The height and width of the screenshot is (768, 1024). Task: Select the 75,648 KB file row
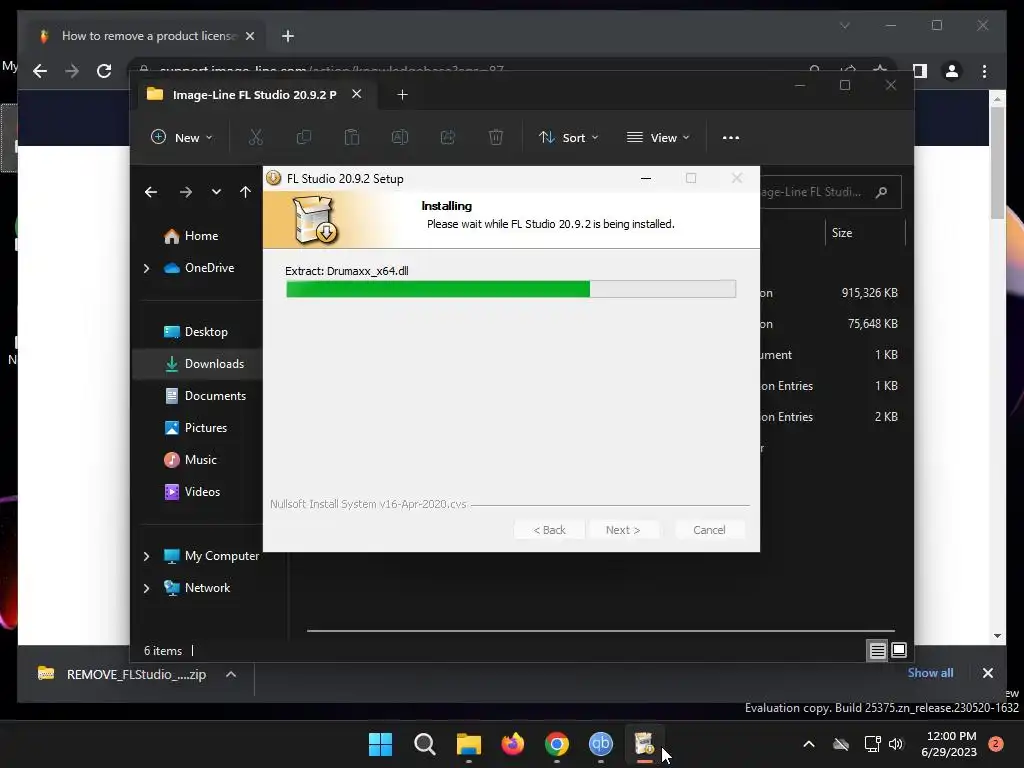tap(831, 324)
